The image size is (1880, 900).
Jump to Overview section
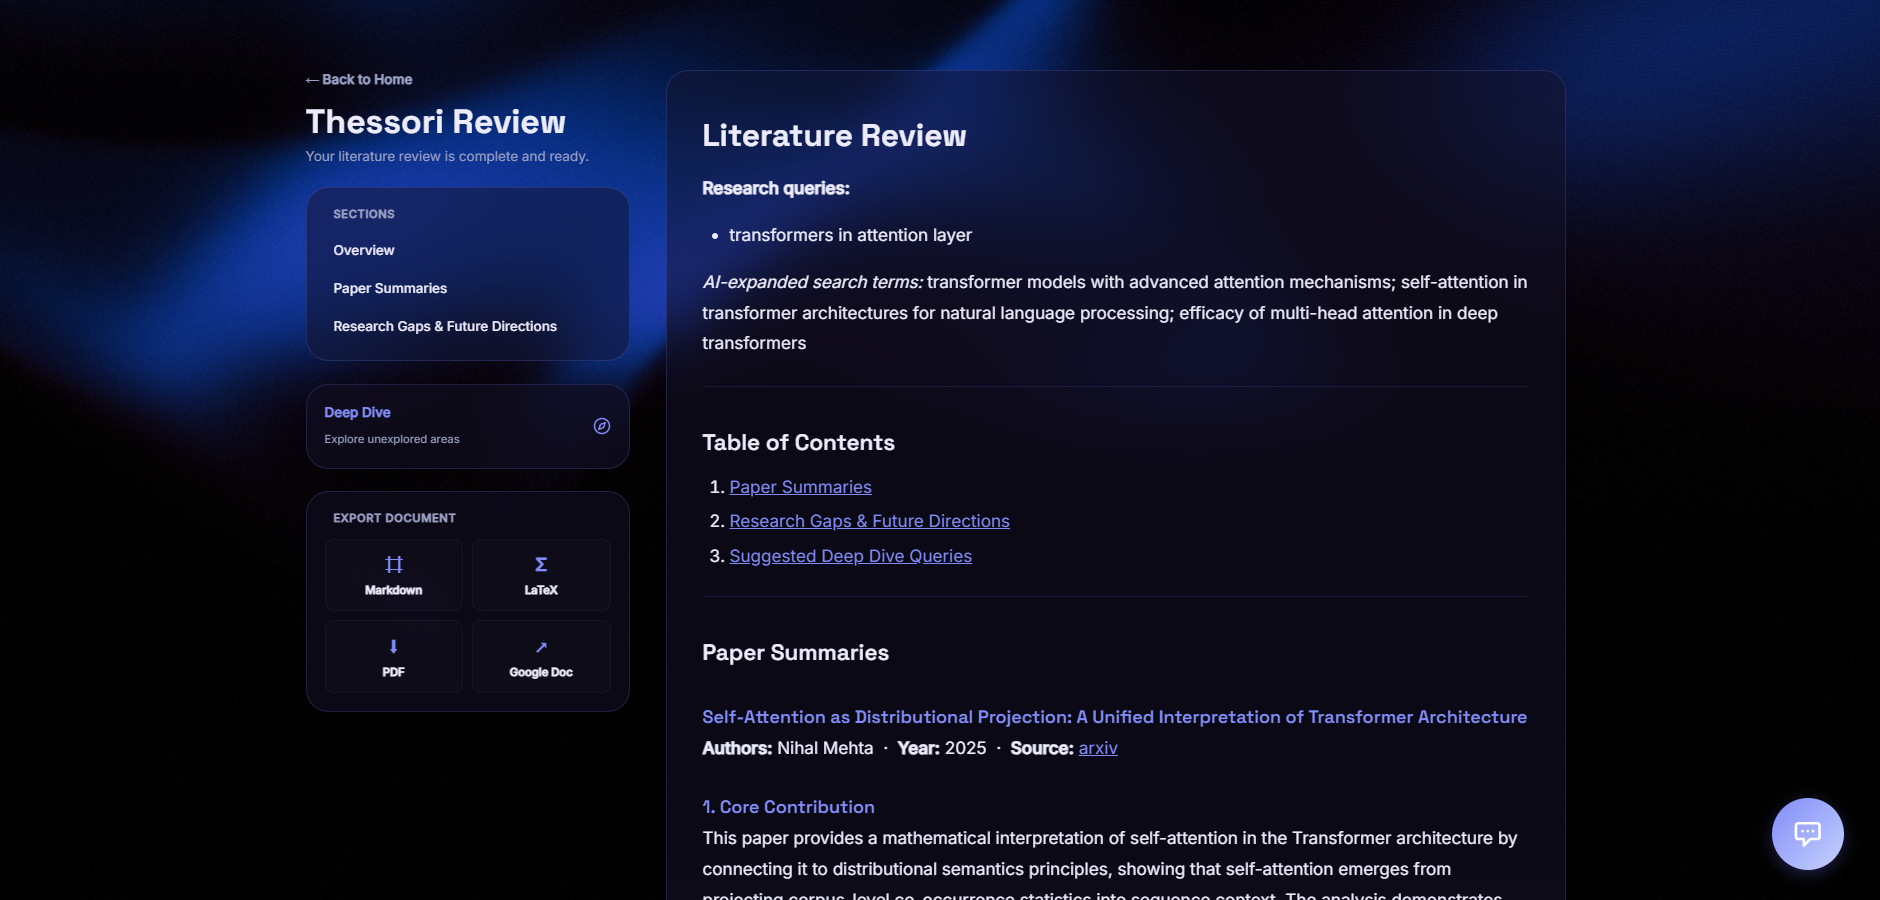[x=364, y=250]
